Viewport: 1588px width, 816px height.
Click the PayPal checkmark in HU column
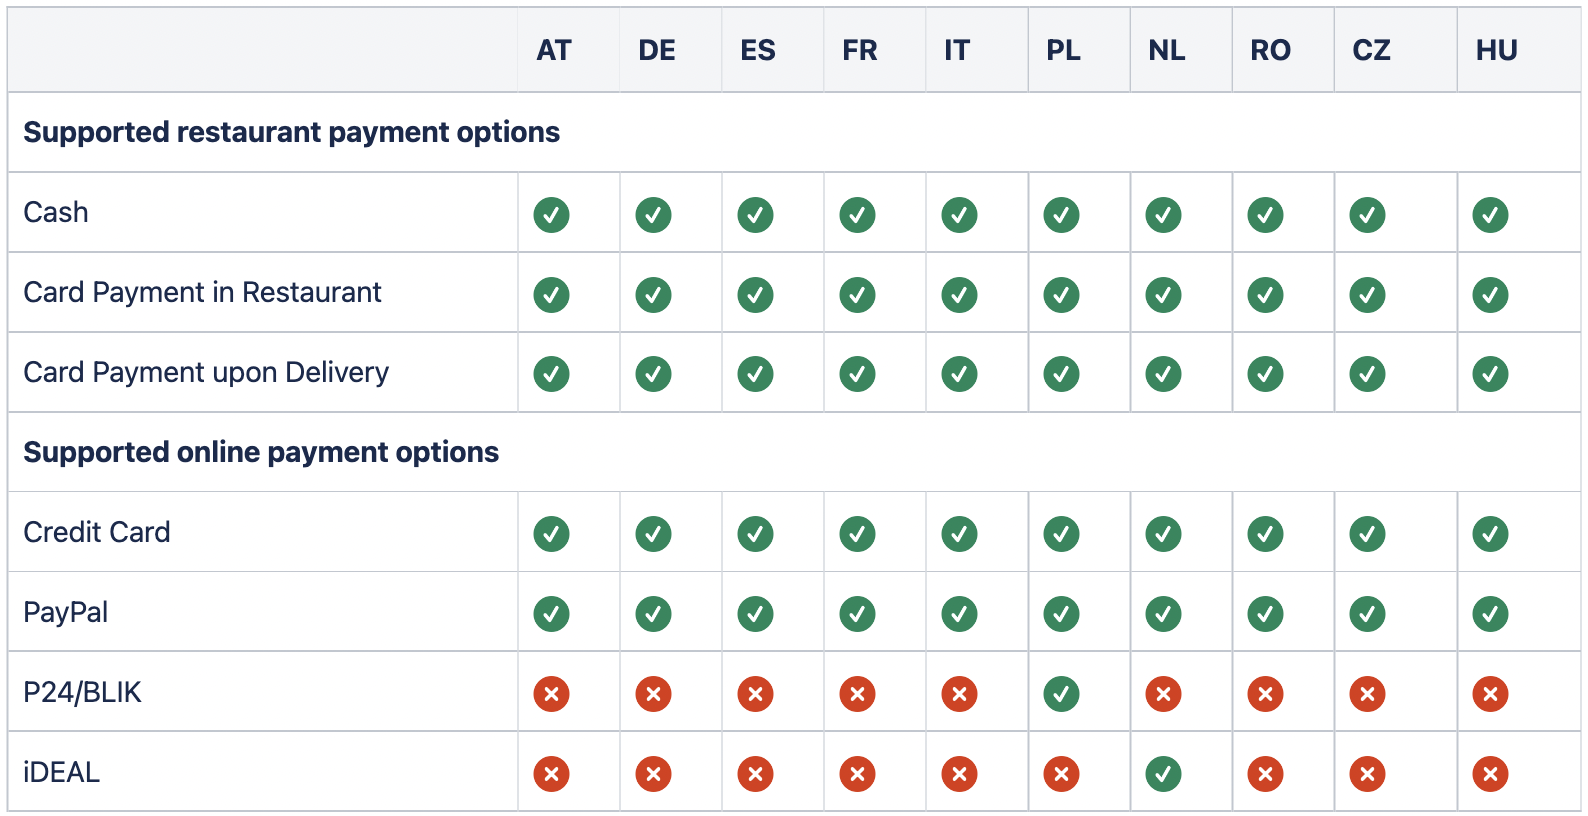(x=1490, y=614)
